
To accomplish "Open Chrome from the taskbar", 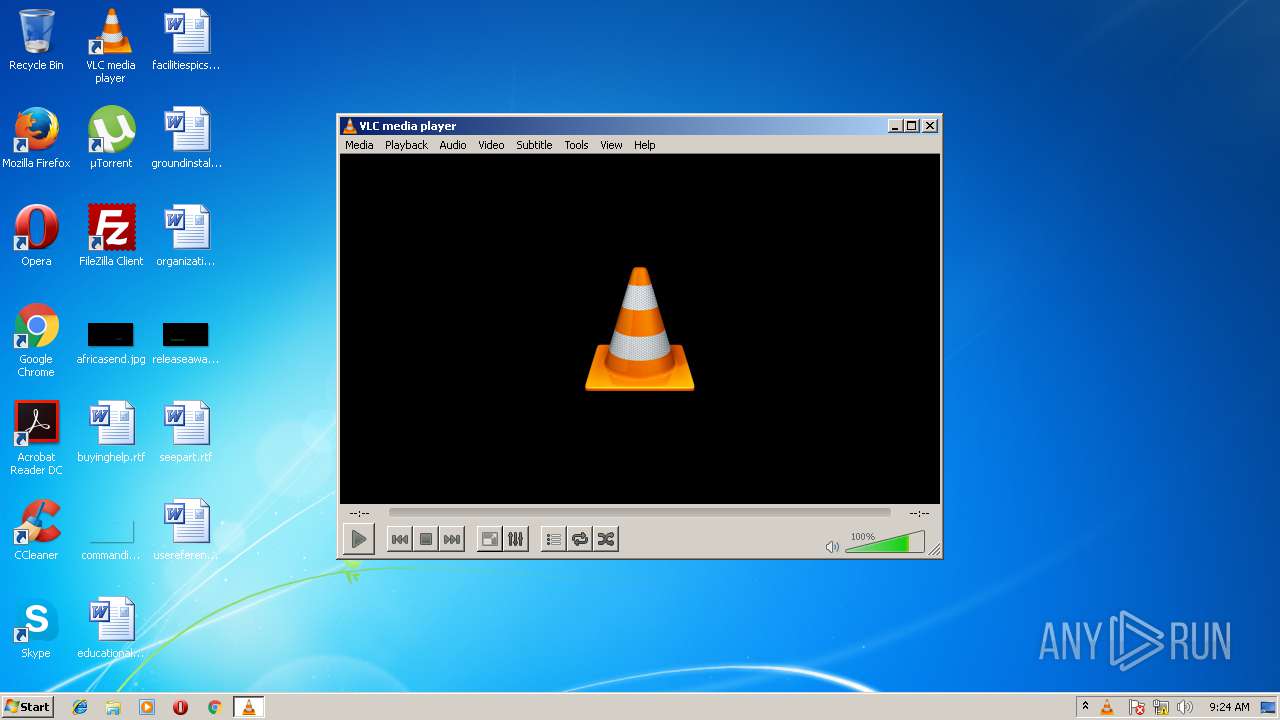I will 214,707.
